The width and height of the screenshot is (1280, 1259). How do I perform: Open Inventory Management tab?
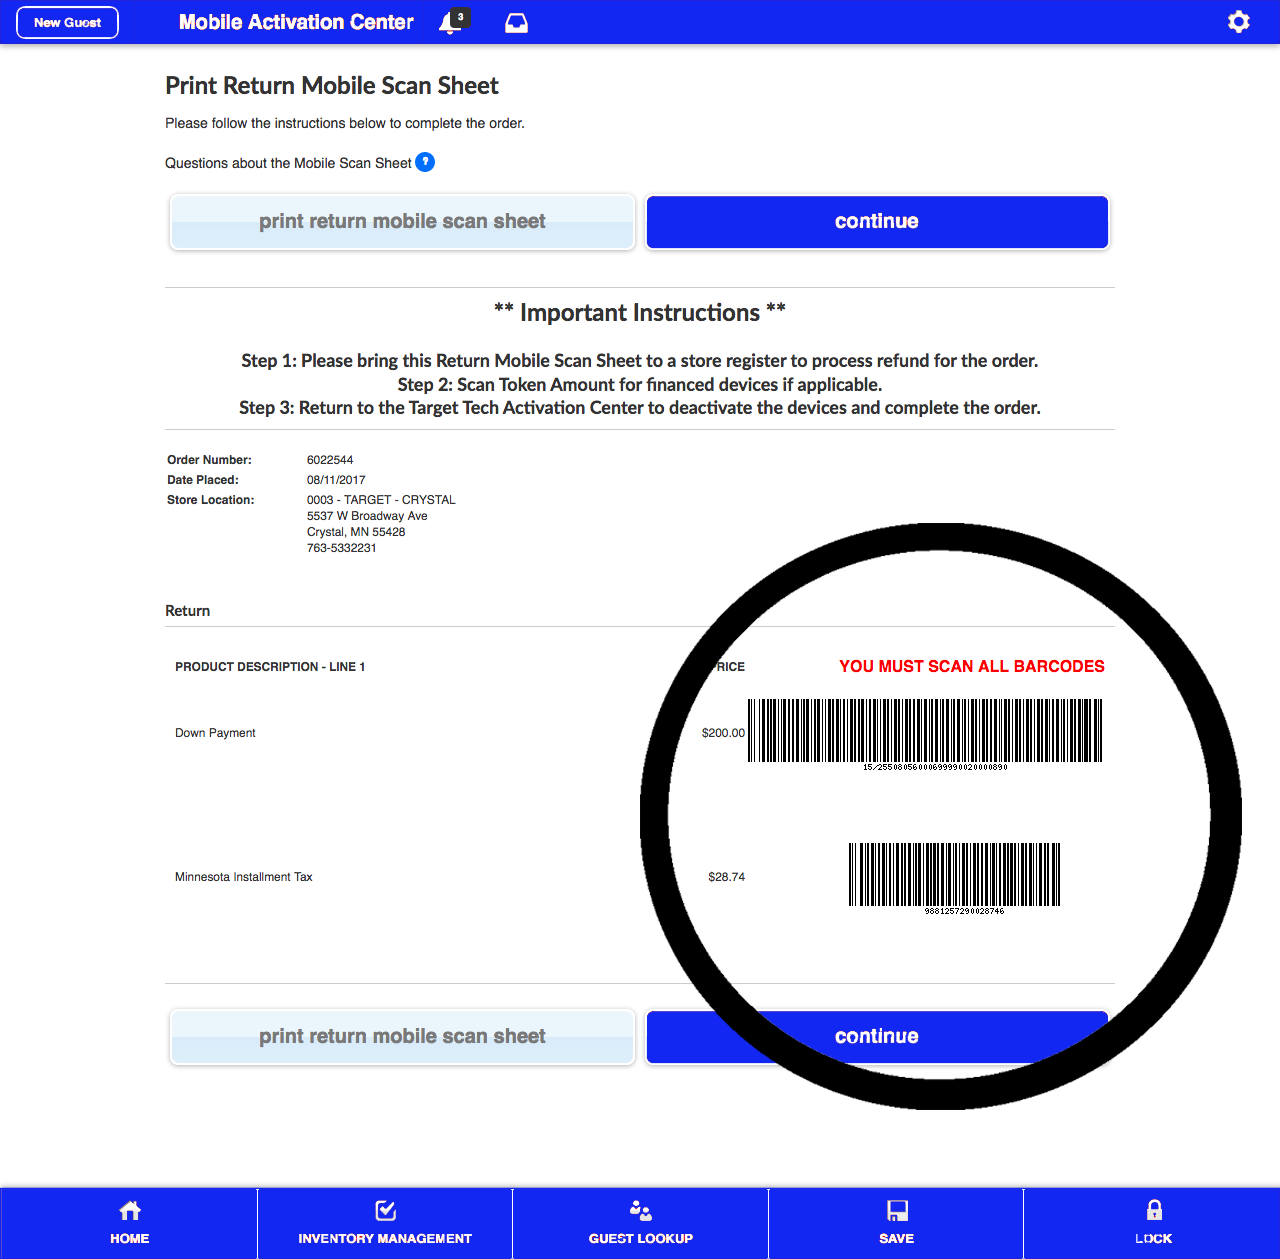(x=385, y=1223)
